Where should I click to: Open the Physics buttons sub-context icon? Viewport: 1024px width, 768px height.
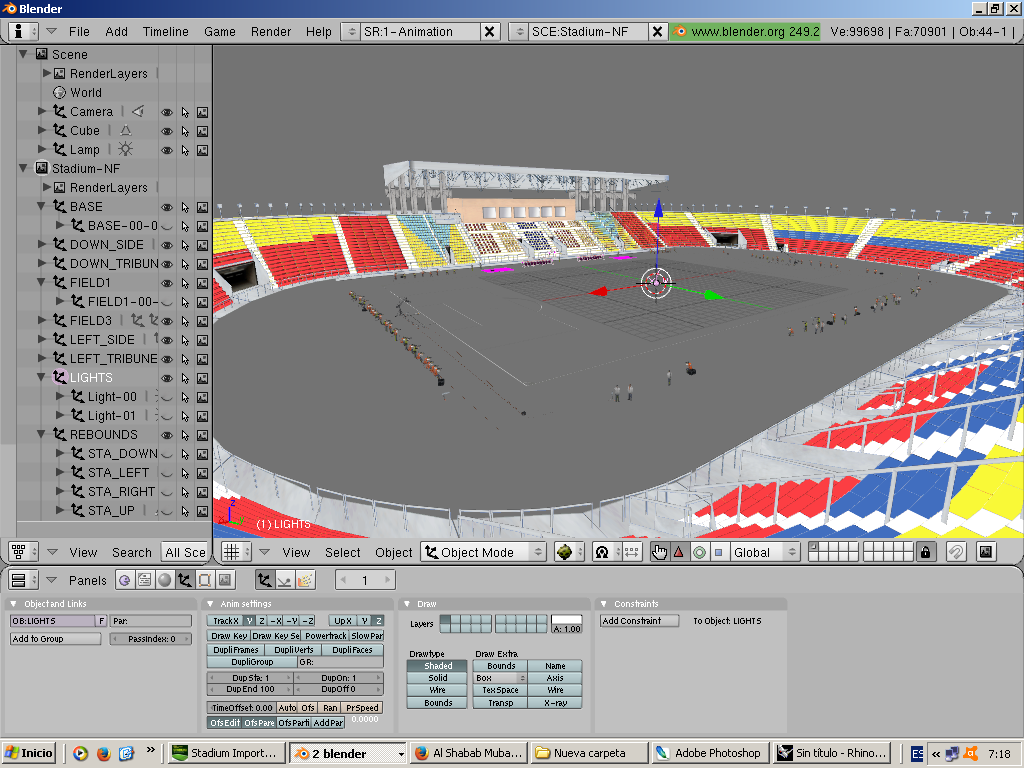pyautogui.click(x=284, y=580)
